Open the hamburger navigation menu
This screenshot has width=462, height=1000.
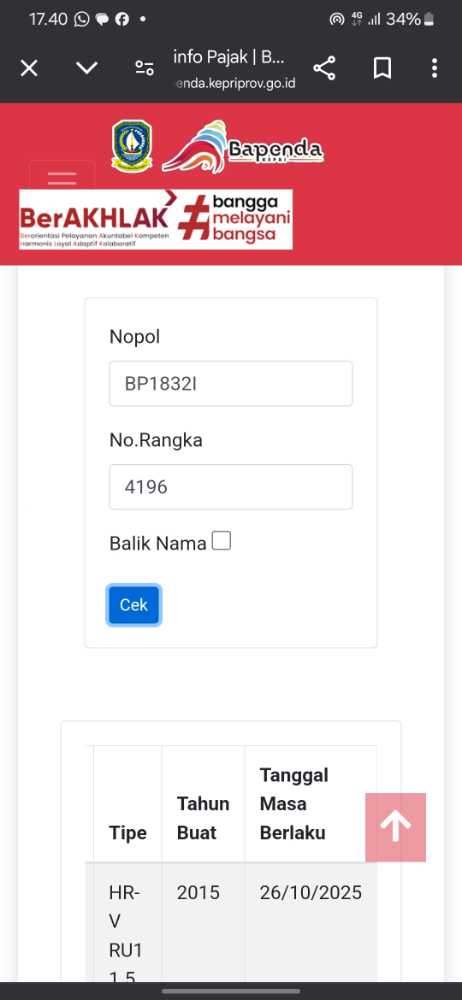coord(62,175)
